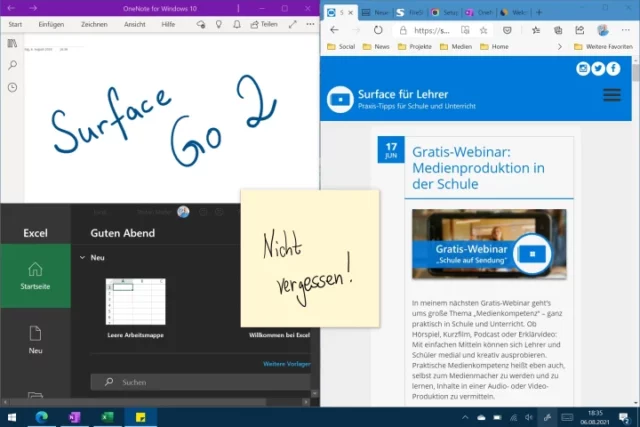
Task: Click the Surface für Lehrer site title
Action: click(x=403, y=94)
